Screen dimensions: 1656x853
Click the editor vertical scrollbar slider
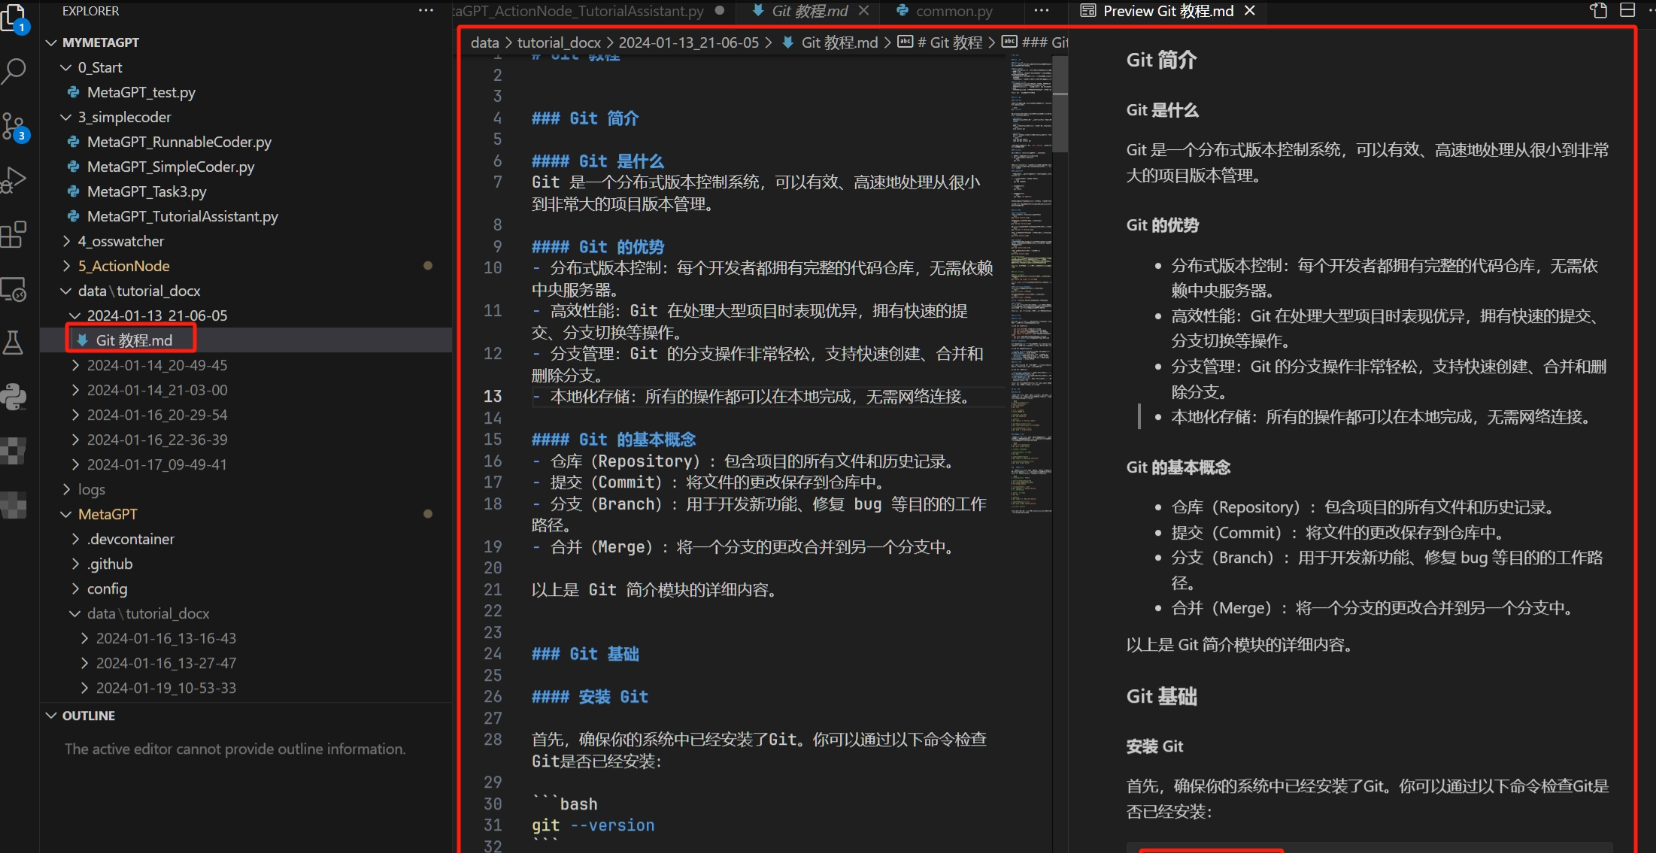click(x=1060, y=104)
